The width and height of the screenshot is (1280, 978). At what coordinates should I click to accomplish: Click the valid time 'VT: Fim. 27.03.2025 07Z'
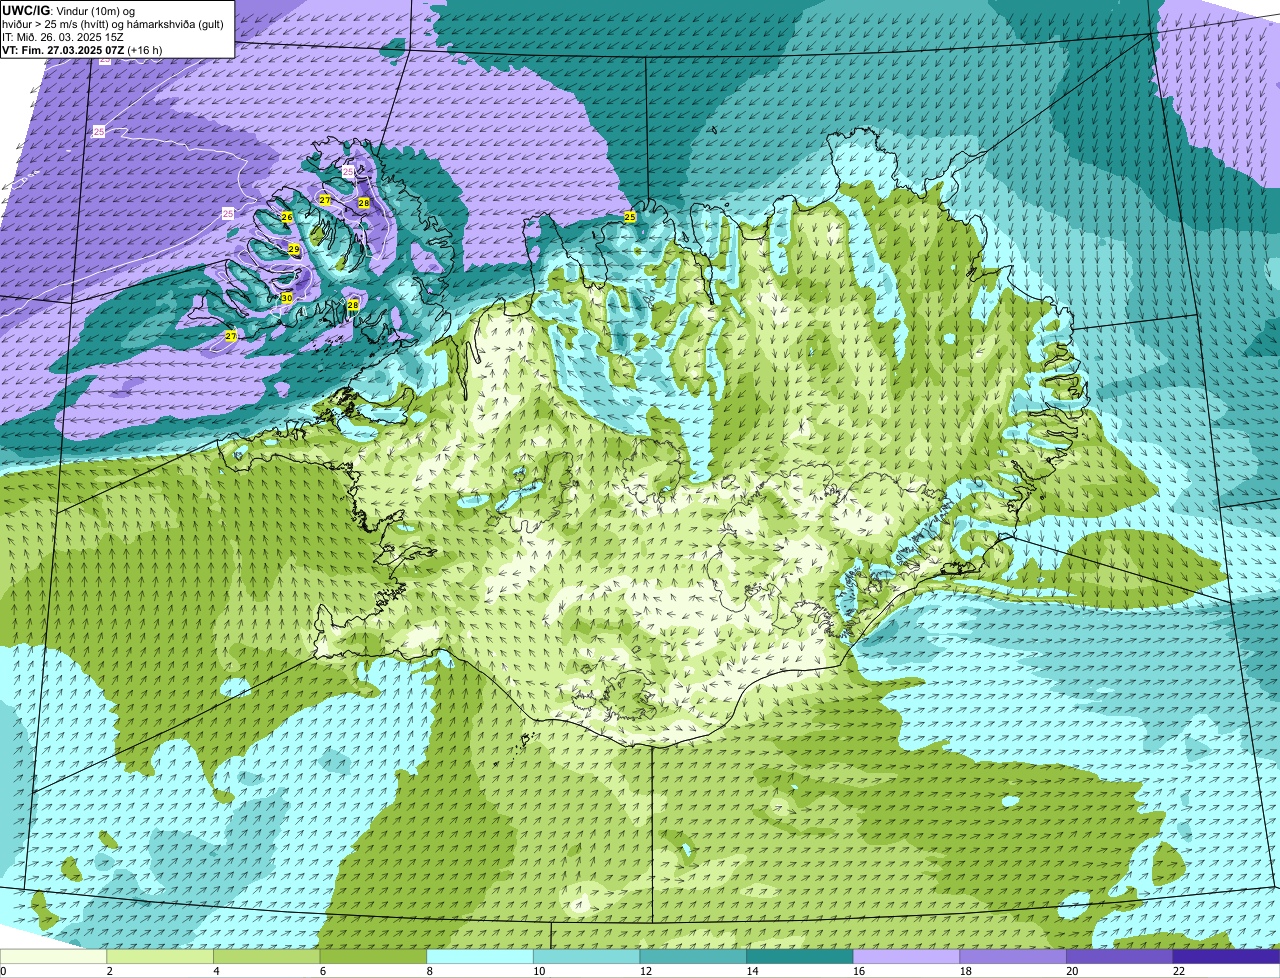coord(63,50)
